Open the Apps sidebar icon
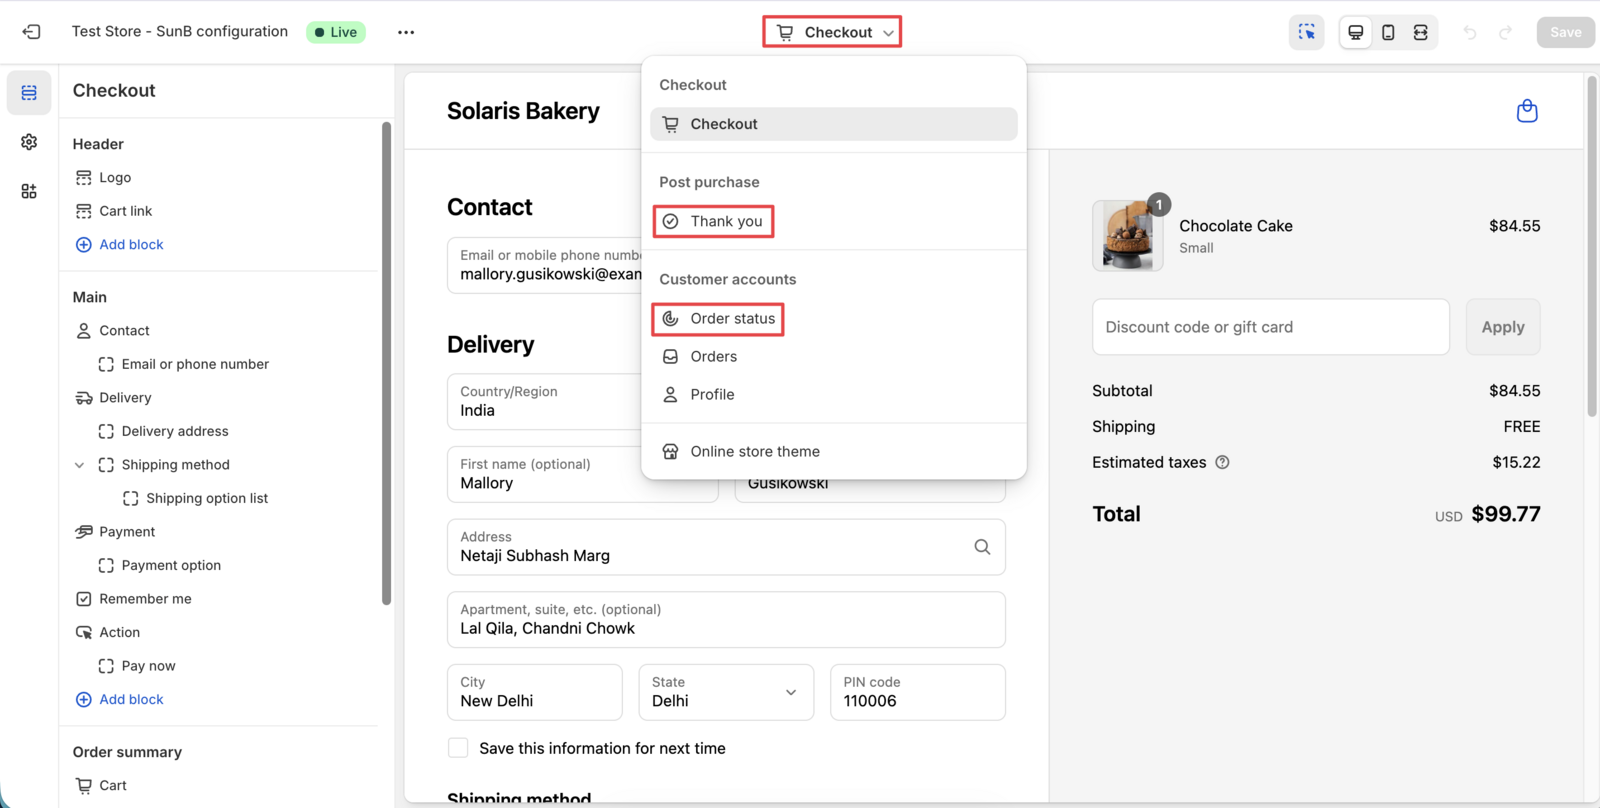The height and width of the screenshot is (808, 1600). (x=29, y=191)
